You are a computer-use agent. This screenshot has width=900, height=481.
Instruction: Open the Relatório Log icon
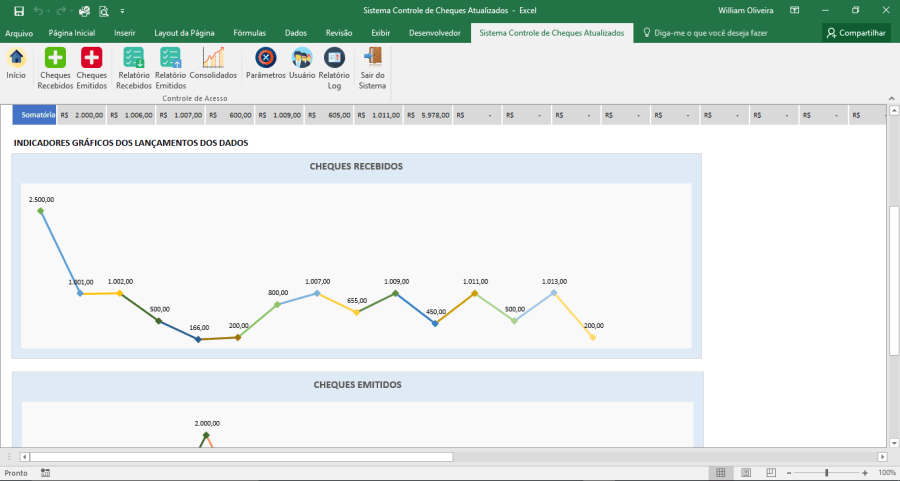click(334, 57)
